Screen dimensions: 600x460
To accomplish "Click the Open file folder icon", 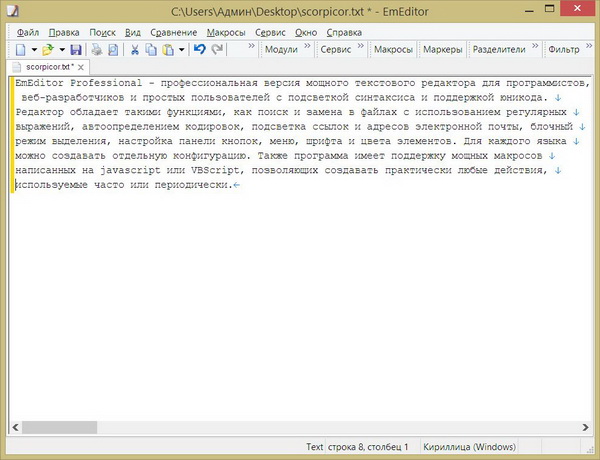I will click(x=47, y=49).
